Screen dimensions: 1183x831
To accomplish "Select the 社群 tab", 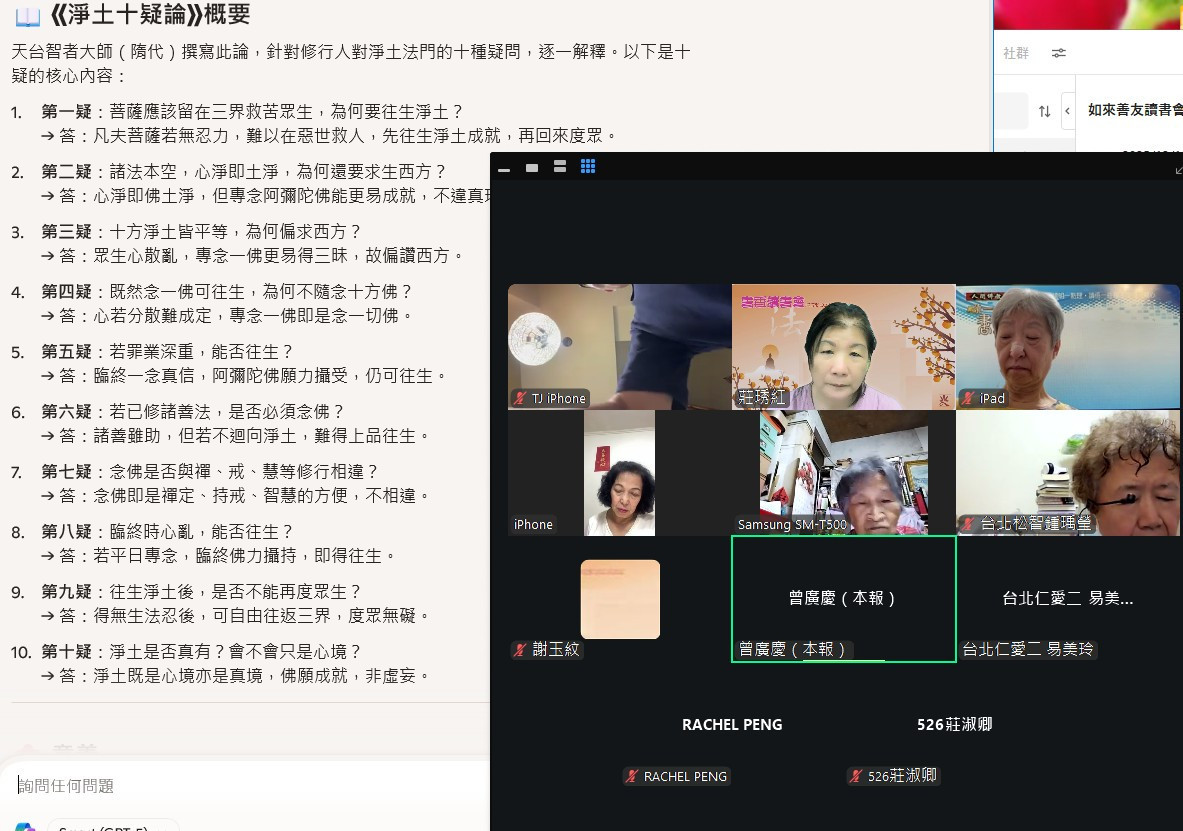I will (x=1016, y=53).
